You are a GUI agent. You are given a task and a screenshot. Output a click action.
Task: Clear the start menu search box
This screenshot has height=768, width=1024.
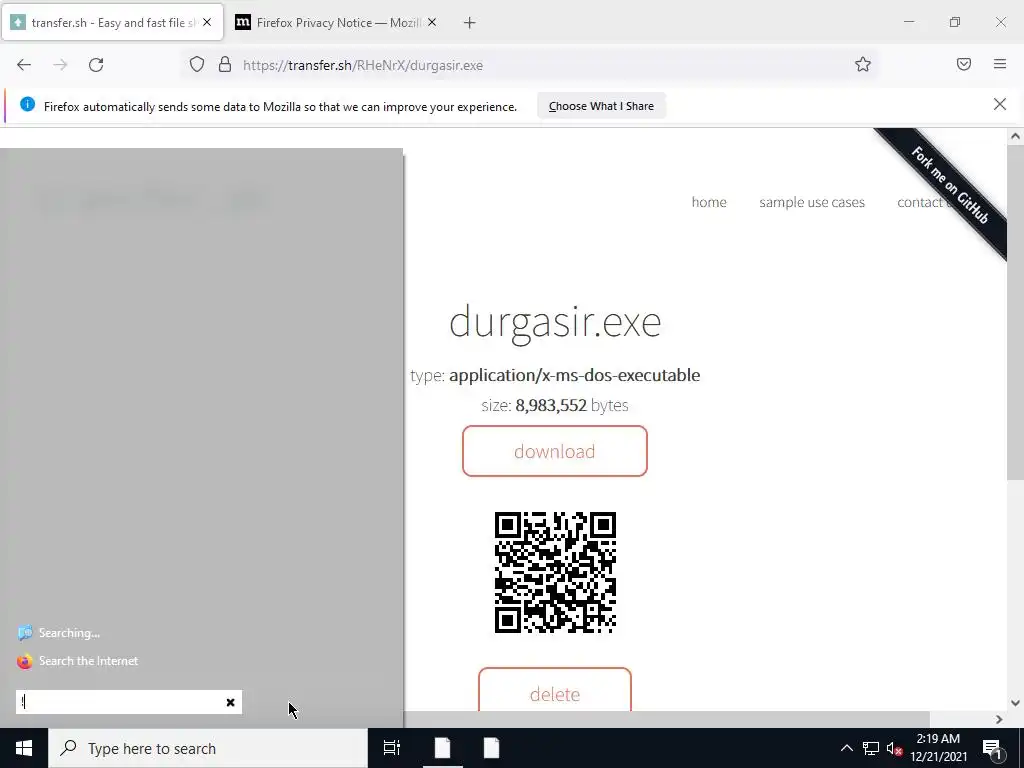[231, 702]
